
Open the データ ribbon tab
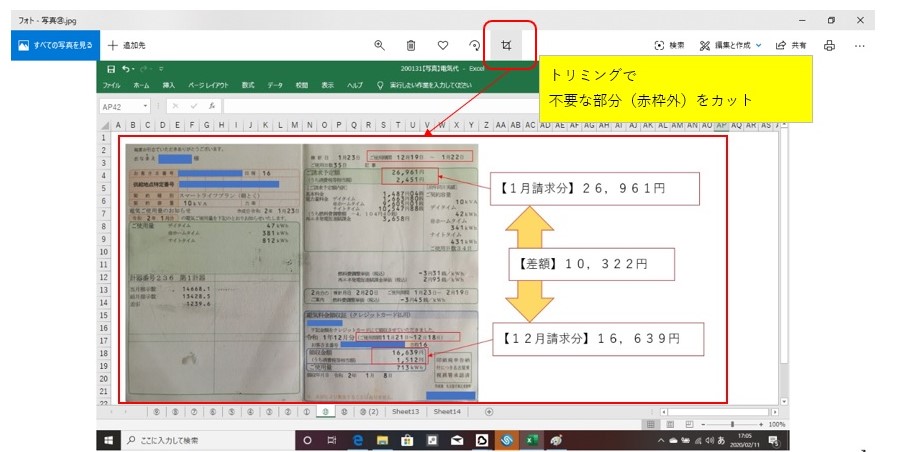point(275,85)
